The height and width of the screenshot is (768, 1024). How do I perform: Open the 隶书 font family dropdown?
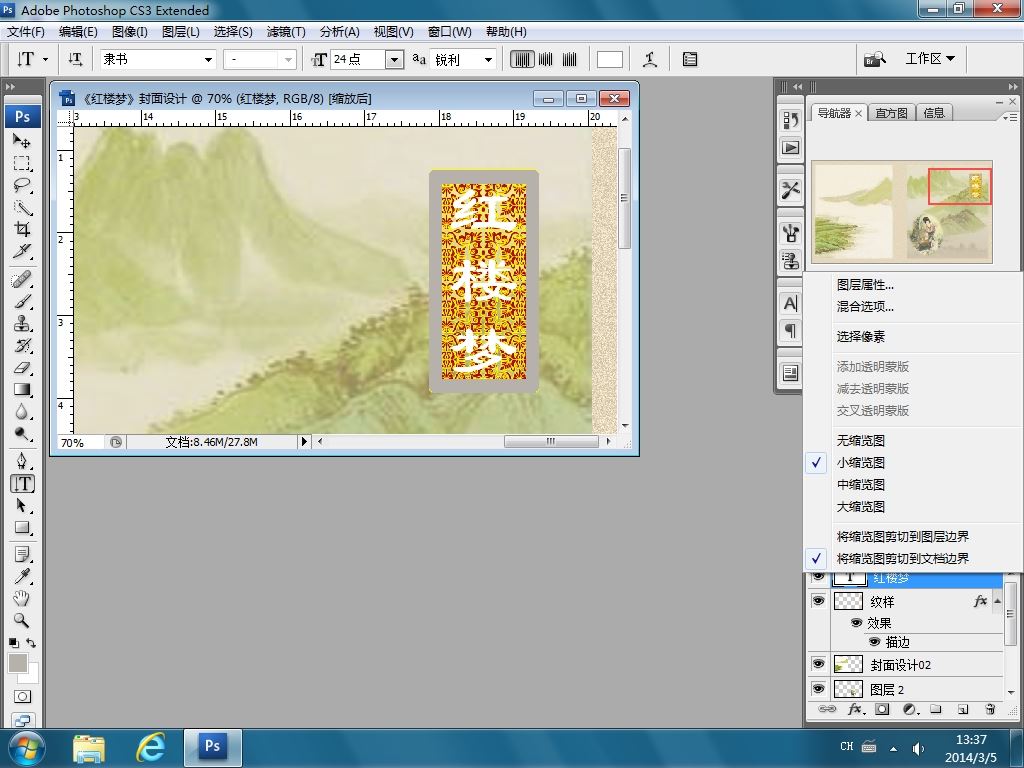pos(208,59)
